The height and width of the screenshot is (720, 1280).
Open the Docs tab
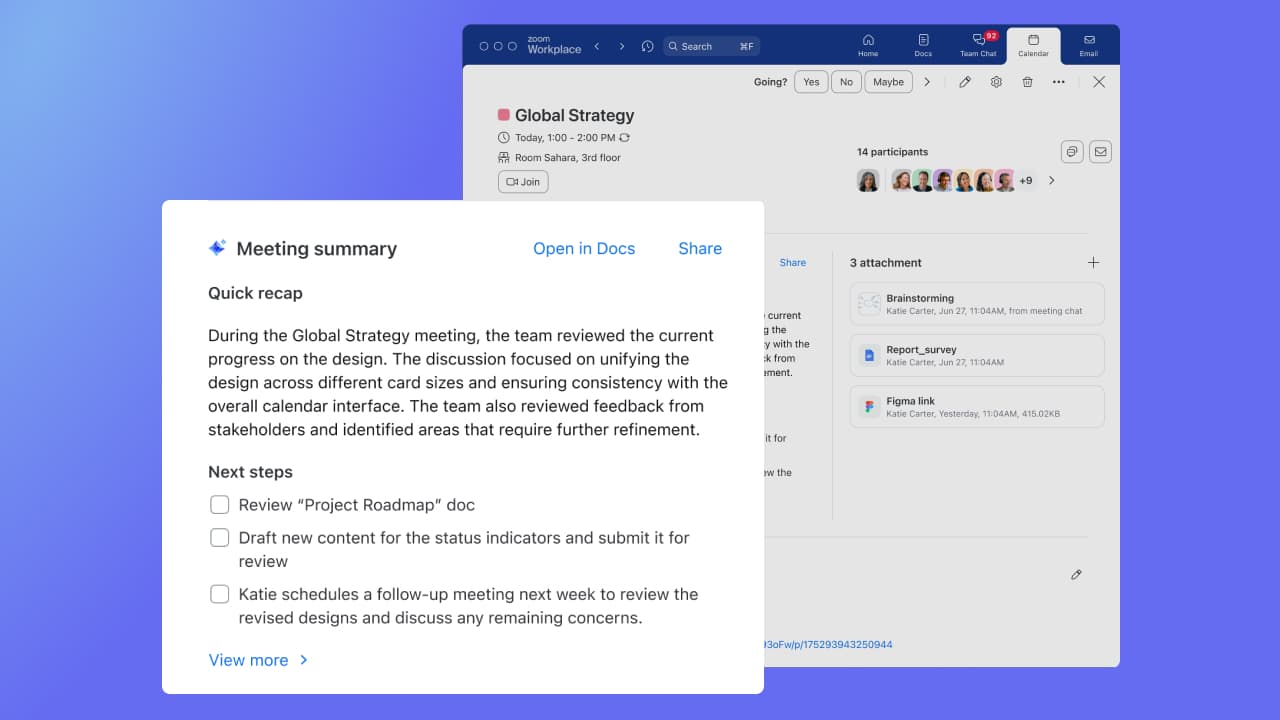pyautogui.click(x=923, y=45)
